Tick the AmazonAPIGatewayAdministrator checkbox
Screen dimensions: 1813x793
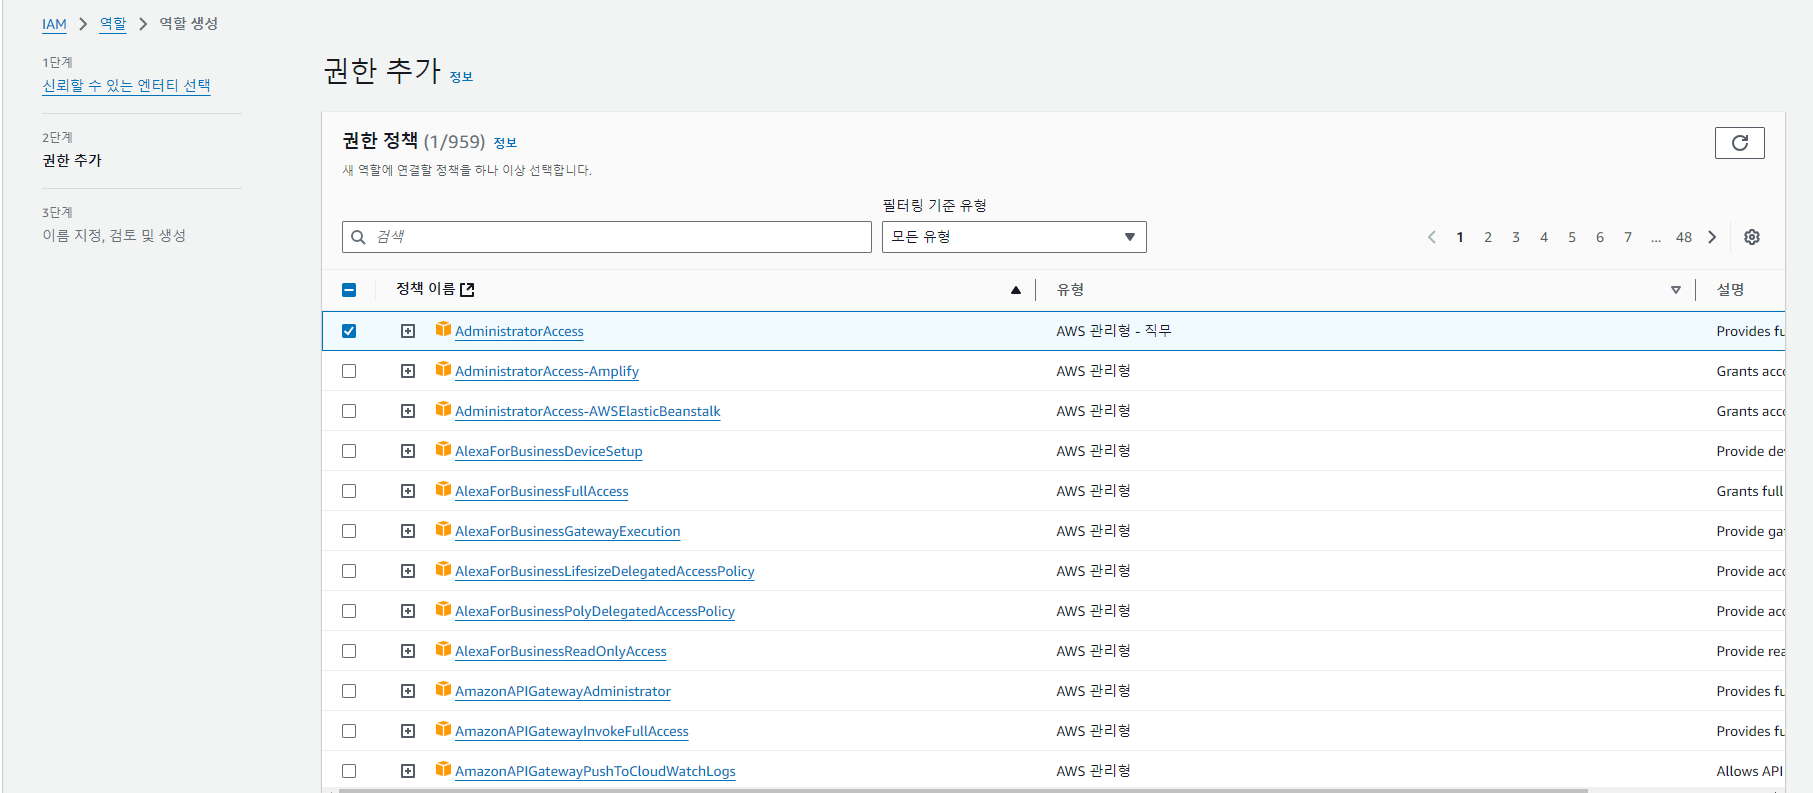[349, 691]
